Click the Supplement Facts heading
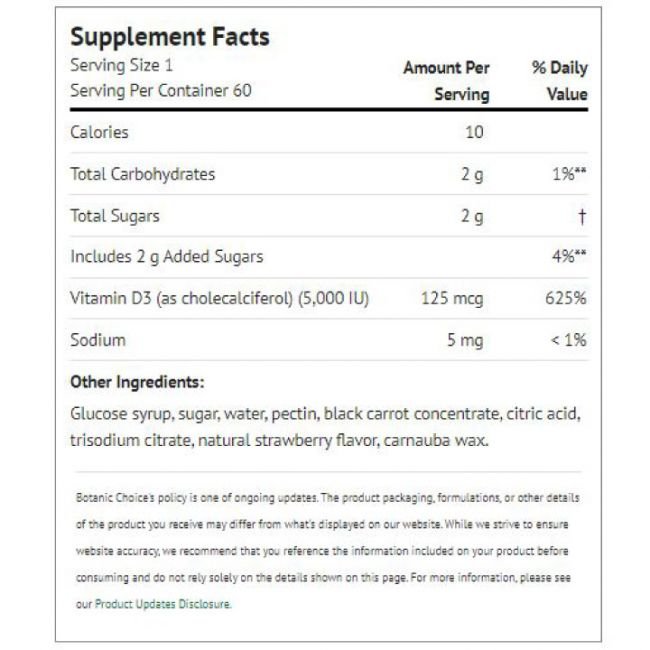The width and height of the screenshot is (650, 650). pyautogui.click(x=169, y=38)
